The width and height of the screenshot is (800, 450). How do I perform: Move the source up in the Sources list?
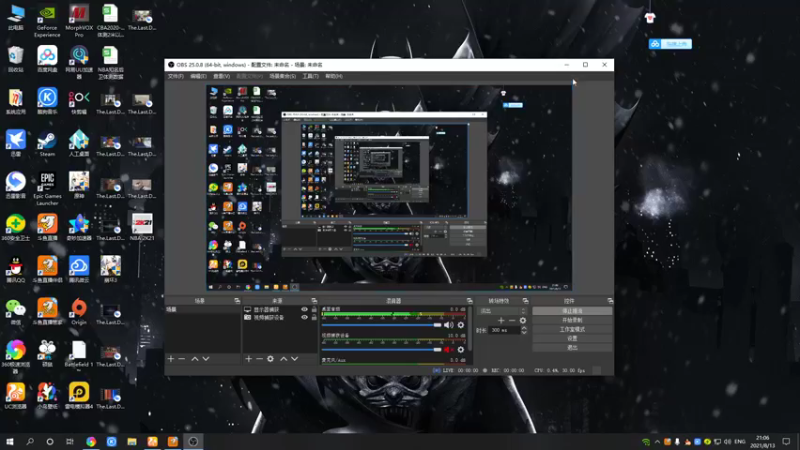pyautogui.click(x=284, y=359)
